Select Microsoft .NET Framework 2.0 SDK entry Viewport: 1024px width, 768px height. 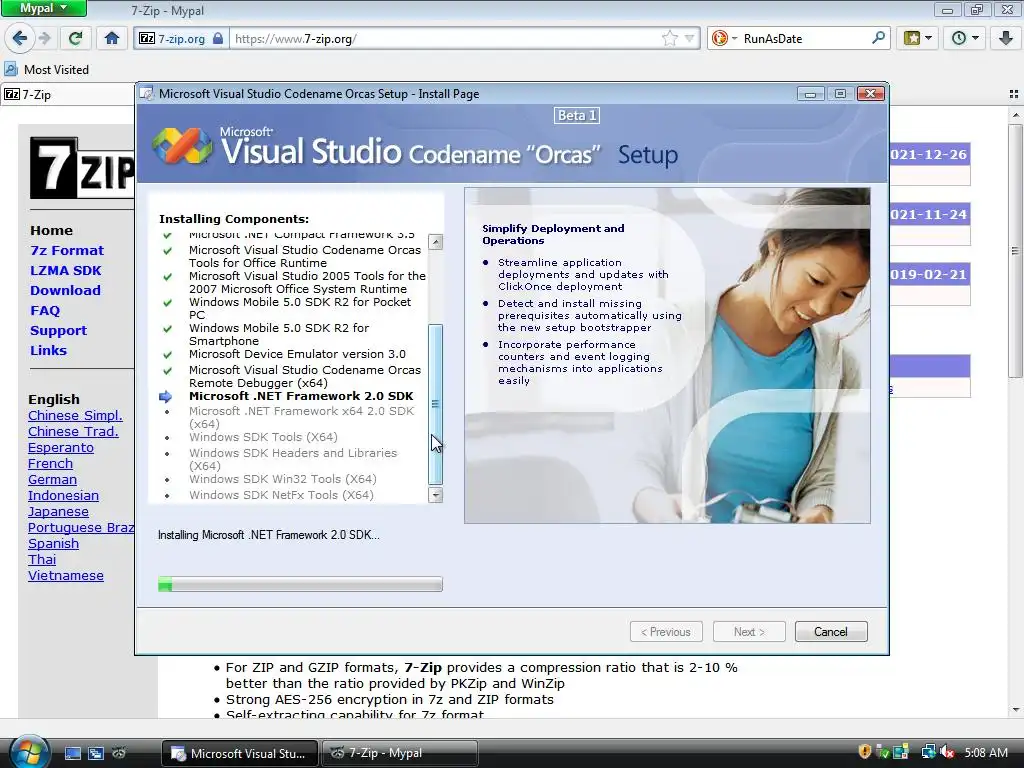[x=301, y=396]
